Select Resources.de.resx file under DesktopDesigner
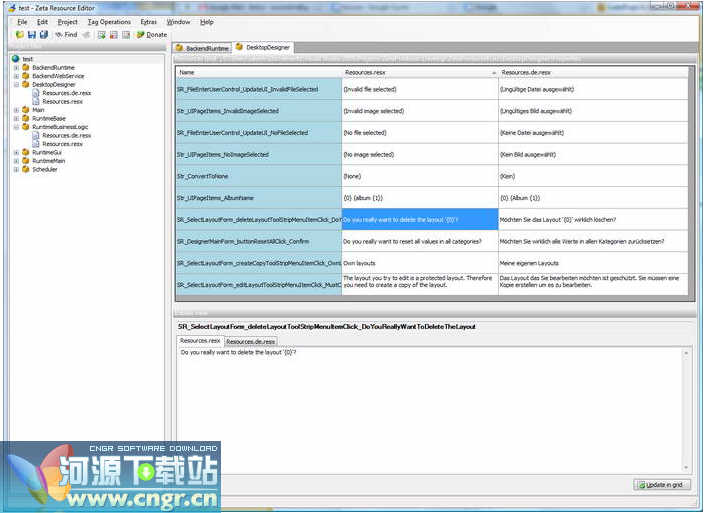Viewport: 704px width, 513px height. (x=66, y=93)
